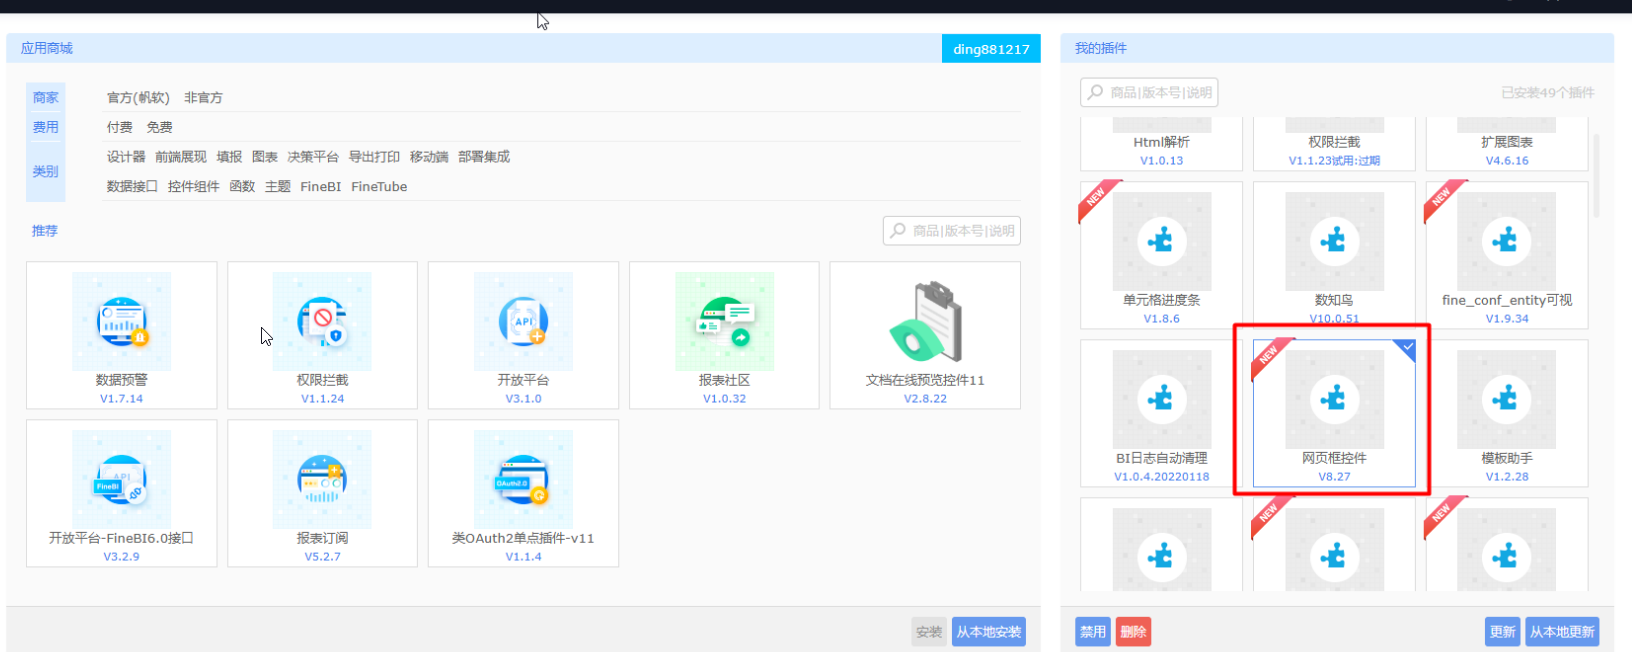
Task: Choose the 填报 category
Action: (229, 157)
